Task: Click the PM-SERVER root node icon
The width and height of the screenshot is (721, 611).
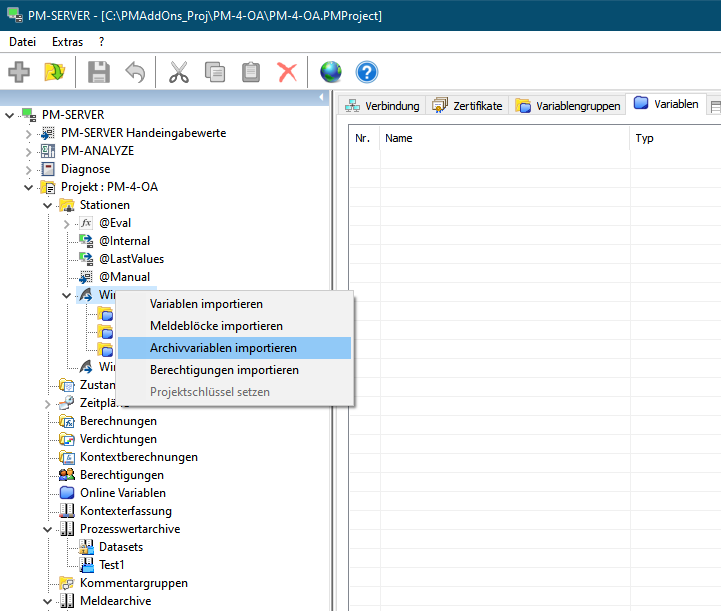Action: (29, 115)
